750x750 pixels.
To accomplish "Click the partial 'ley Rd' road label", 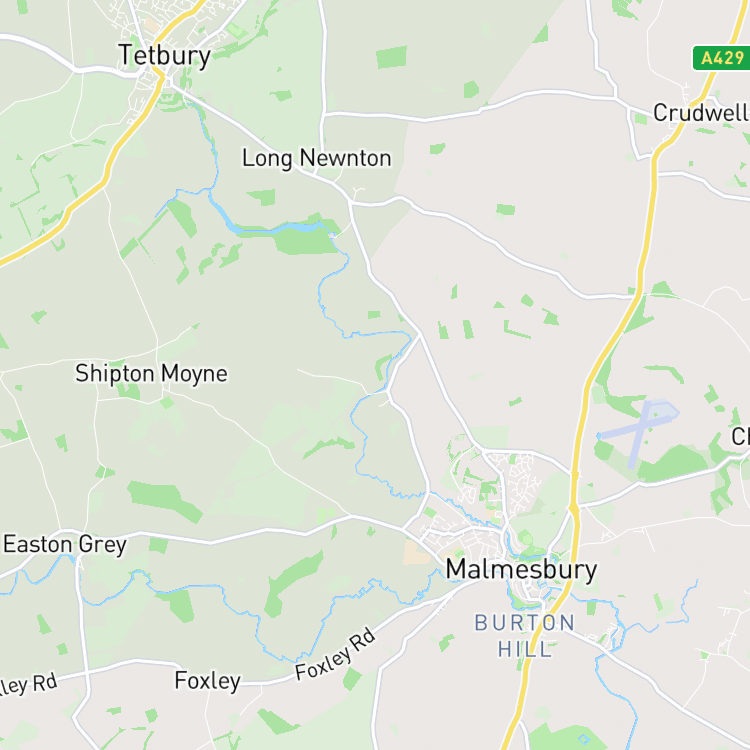I will coord(28,685).
